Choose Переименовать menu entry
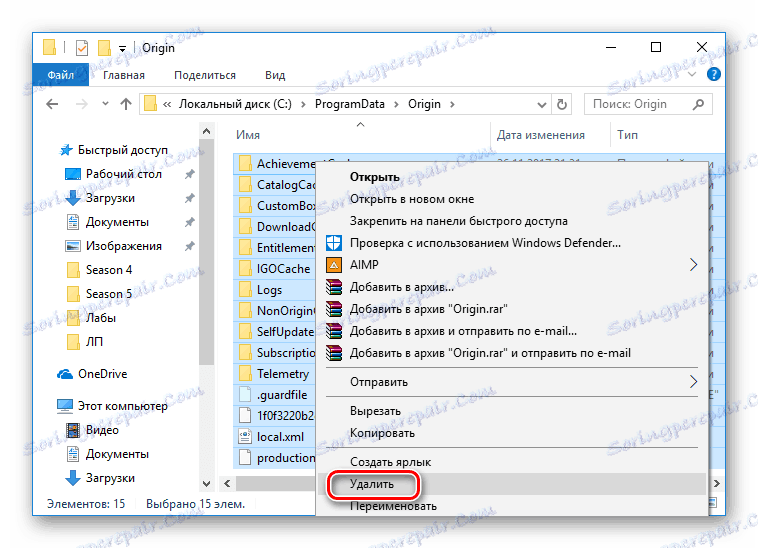 click(512, 505)
